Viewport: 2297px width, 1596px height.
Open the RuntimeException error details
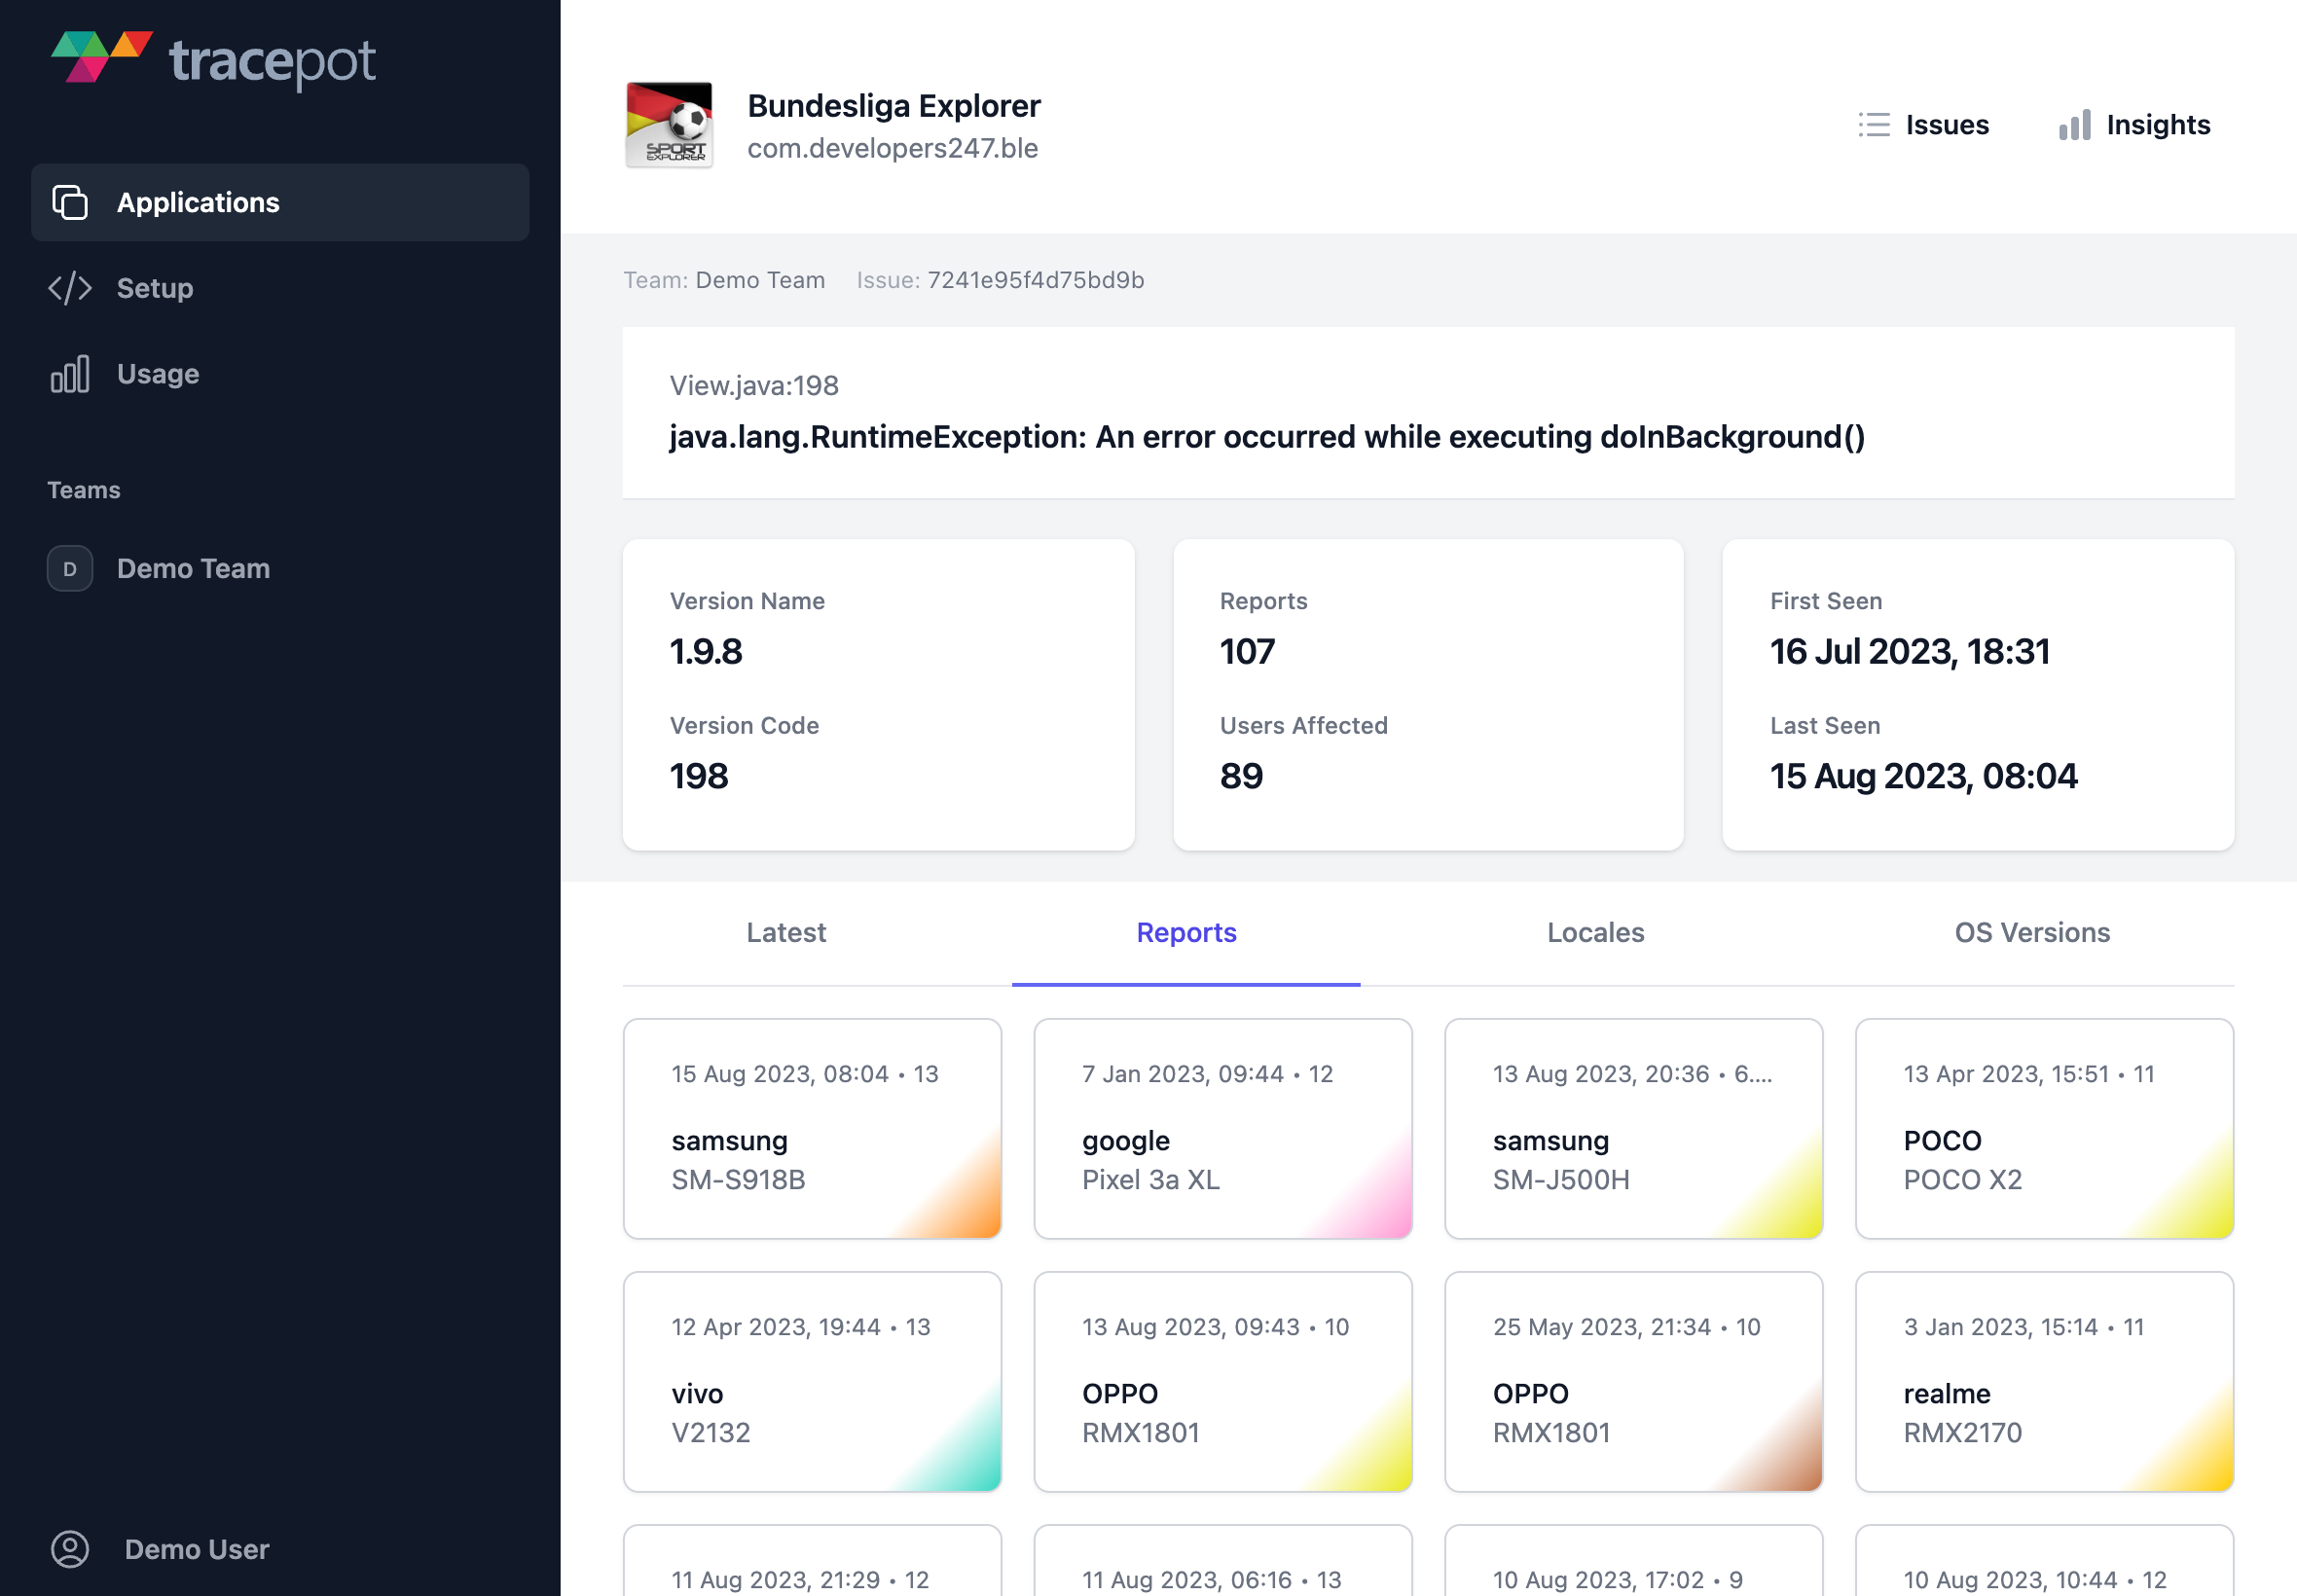tap(1266, 437)
